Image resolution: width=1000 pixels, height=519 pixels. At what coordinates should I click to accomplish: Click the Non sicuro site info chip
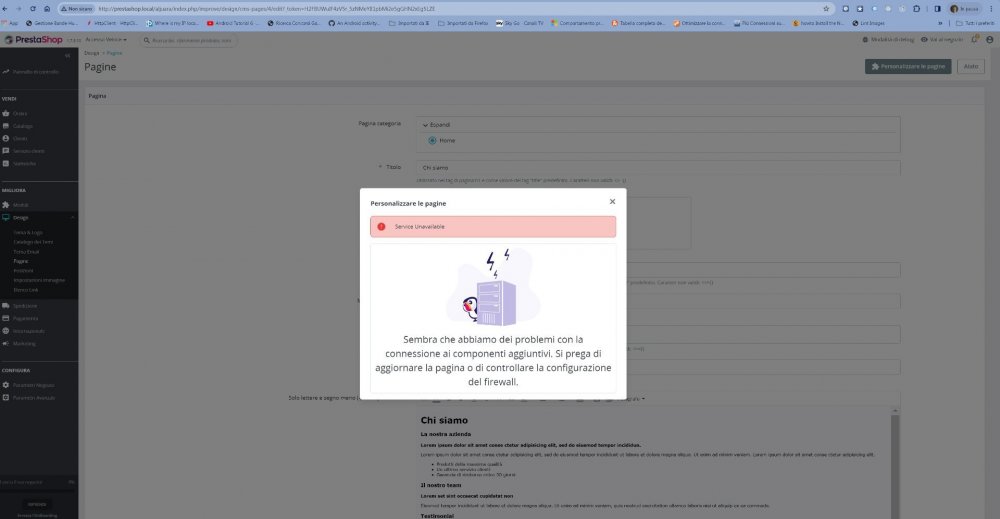[x=77, y=9]
